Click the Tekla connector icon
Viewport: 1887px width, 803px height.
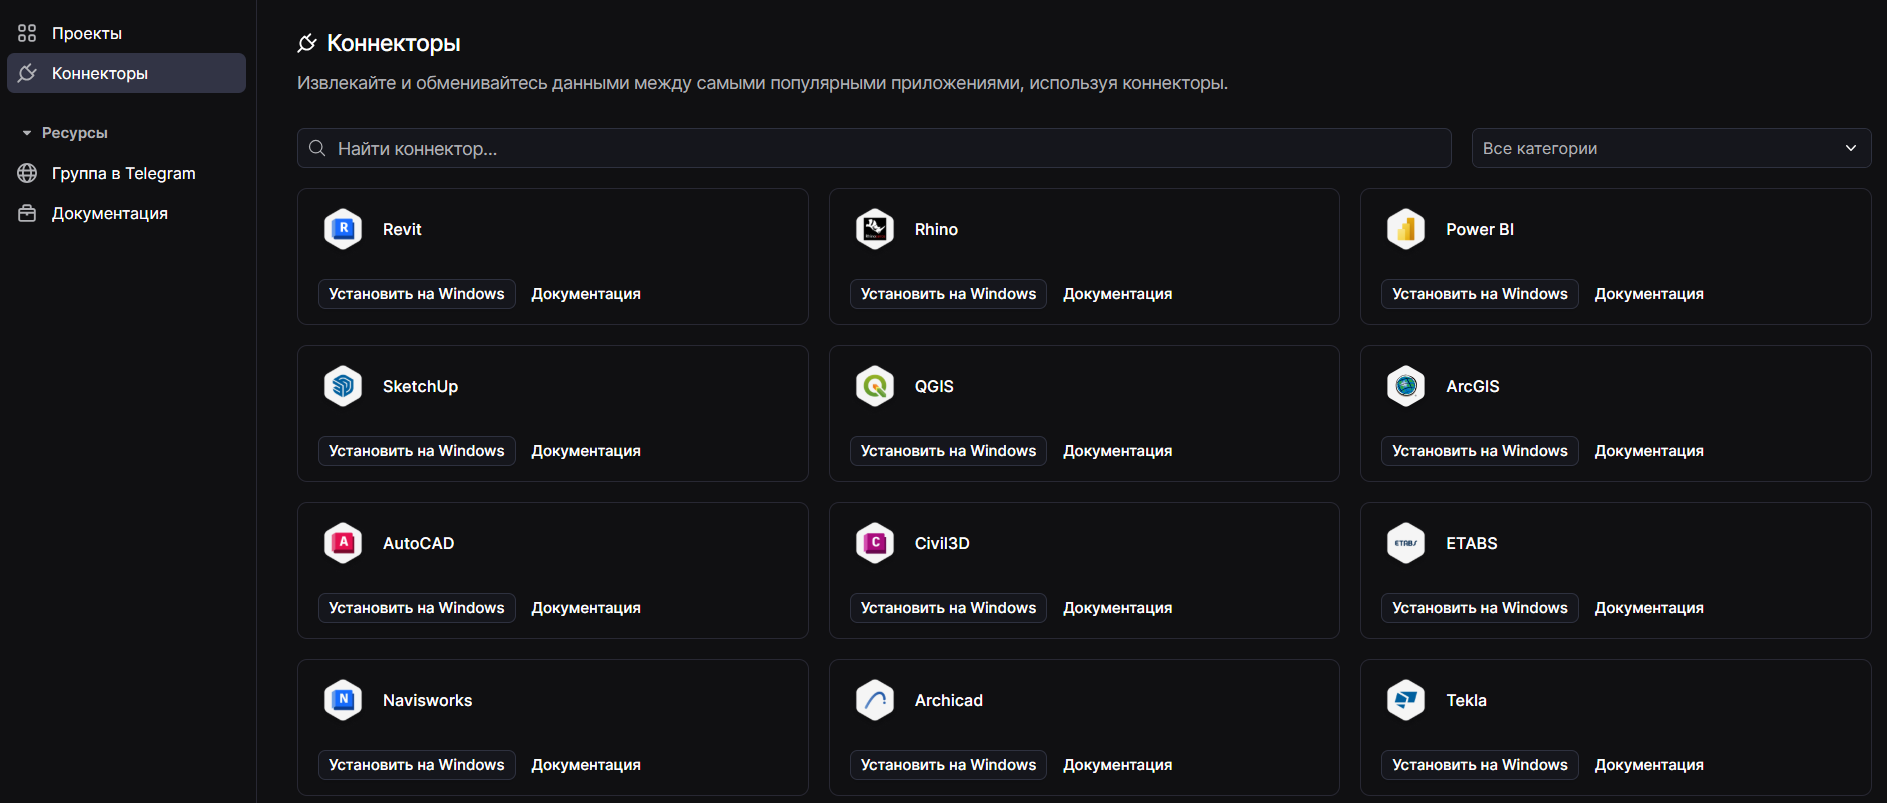point(1406,700)
